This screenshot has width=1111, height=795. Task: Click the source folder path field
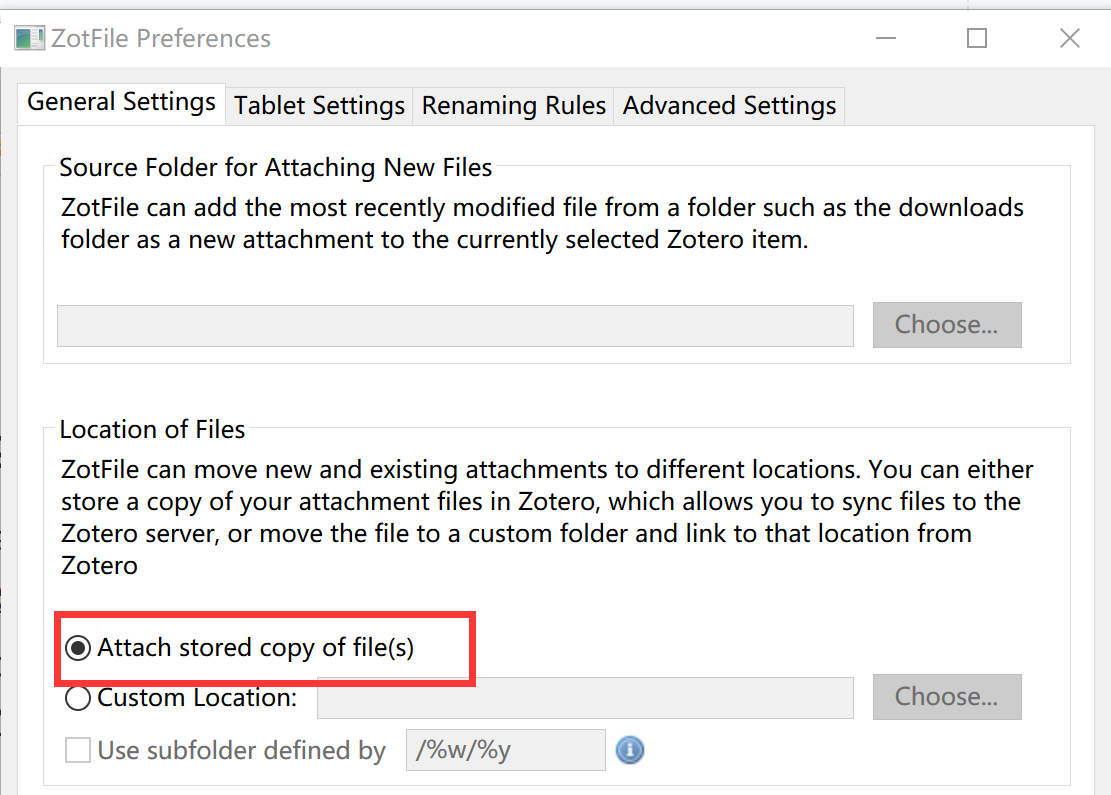455,326
